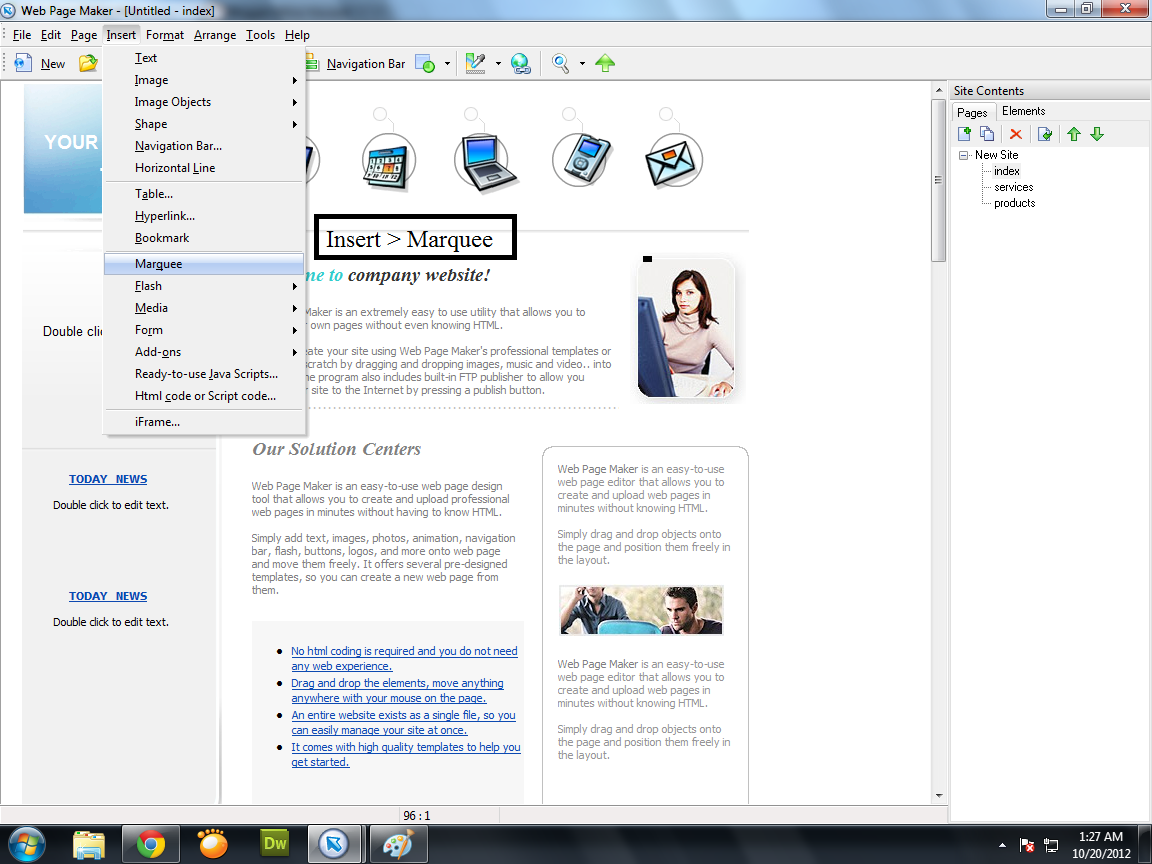Click the calendar icon on the page
This screenshot has height=864, width=1152.
click(x=388, y=161)
